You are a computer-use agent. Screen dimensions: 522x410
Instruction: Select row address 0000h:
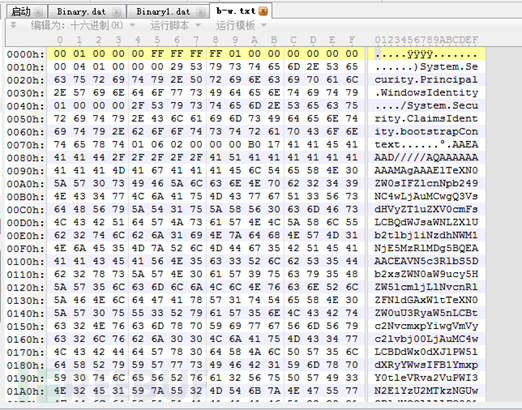coord(25,54)
